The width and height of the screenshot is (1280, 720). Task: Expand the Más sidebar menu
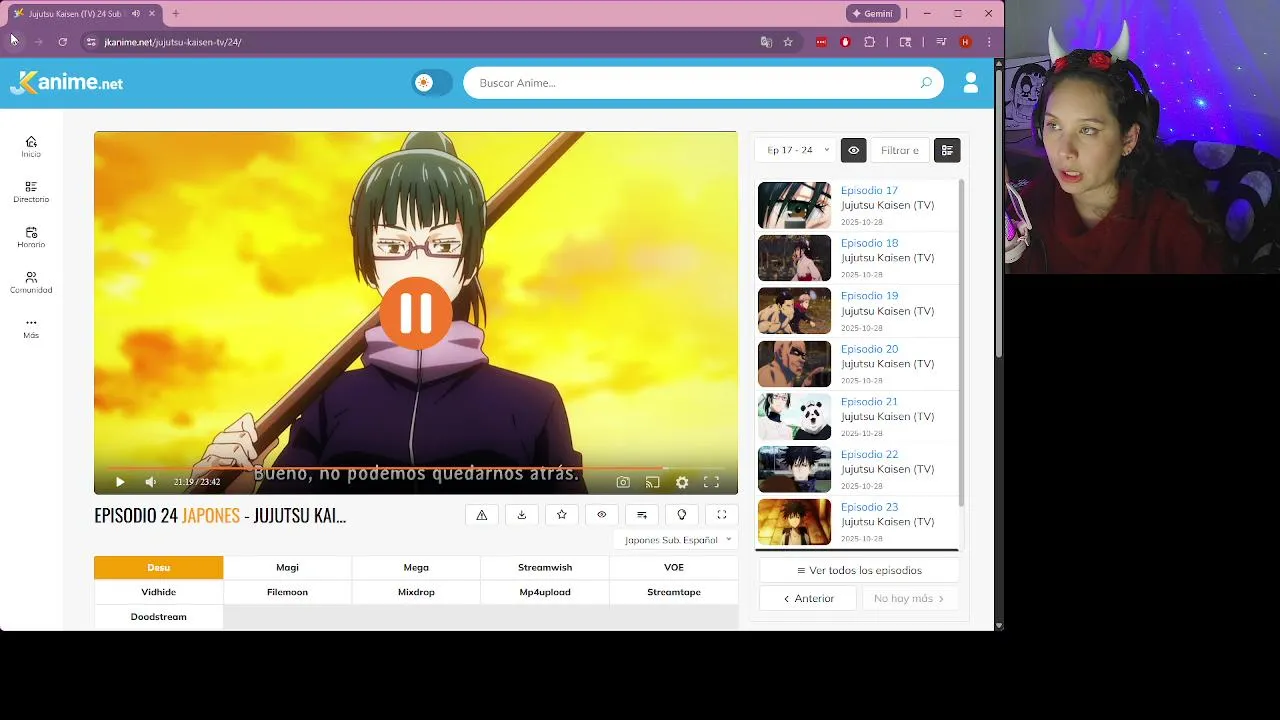(x=31, y=328)
